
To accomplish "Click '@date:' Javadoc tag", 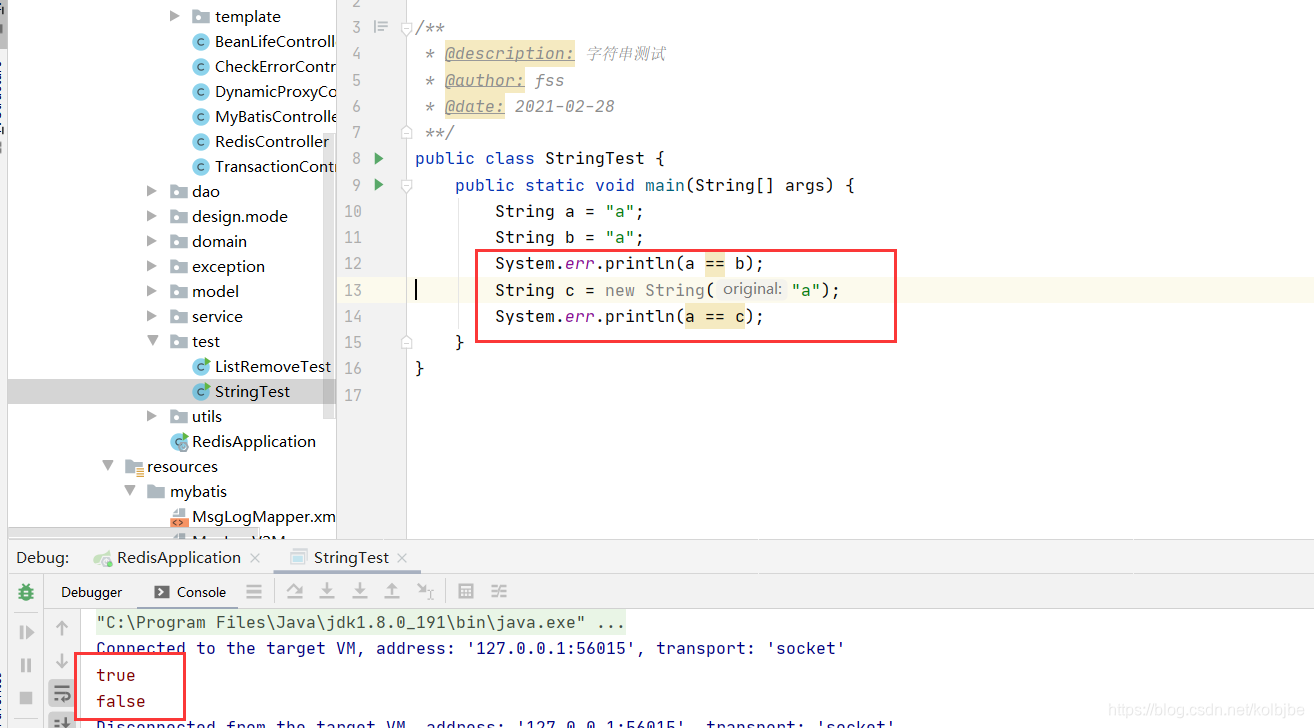I will (x=475, y=106).
